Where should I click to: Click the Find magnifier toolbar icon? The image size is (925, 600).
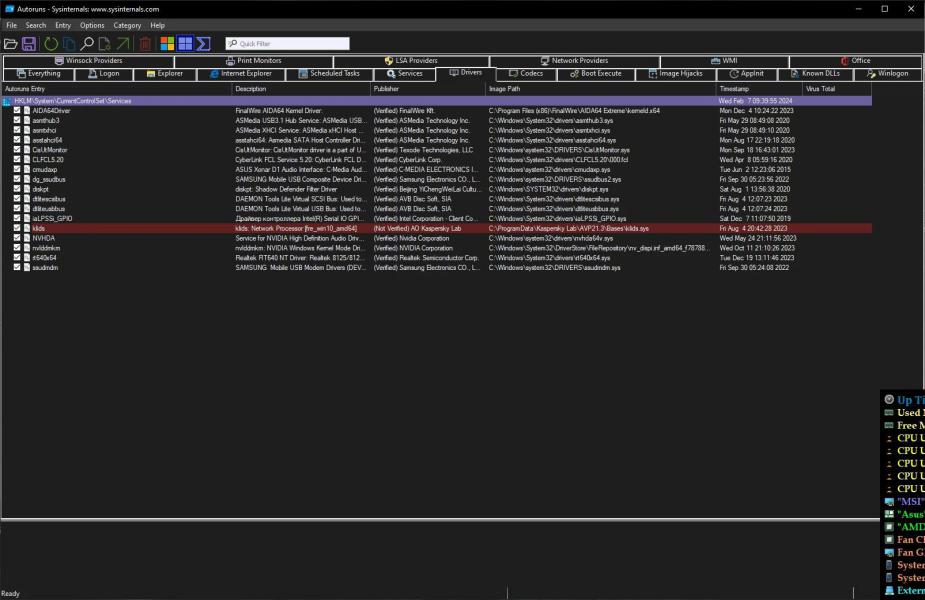click(87, 44)
